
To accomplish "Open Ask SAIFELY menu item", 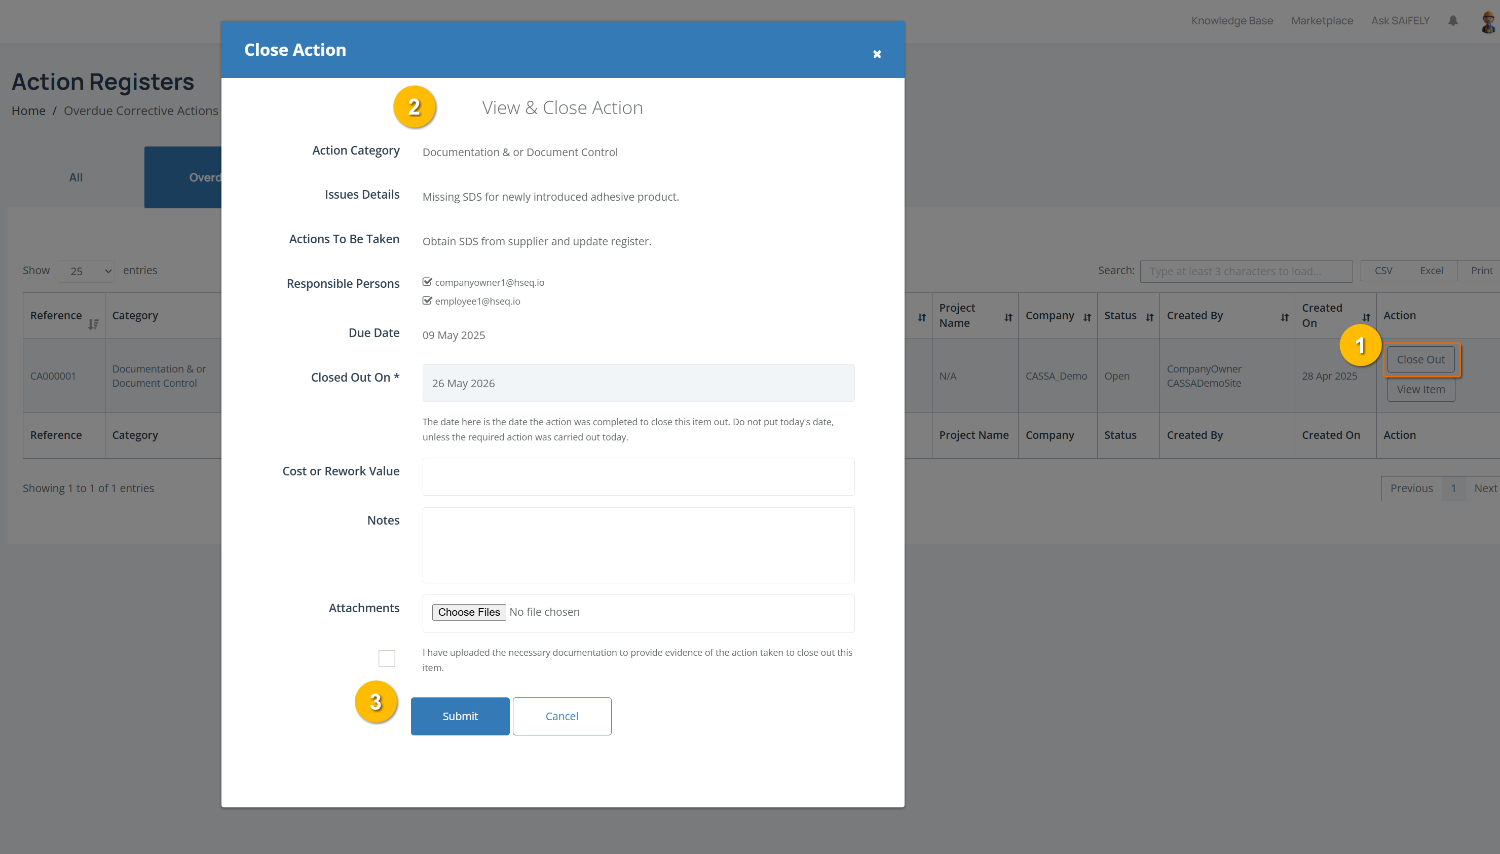I will click(1400, 21).
